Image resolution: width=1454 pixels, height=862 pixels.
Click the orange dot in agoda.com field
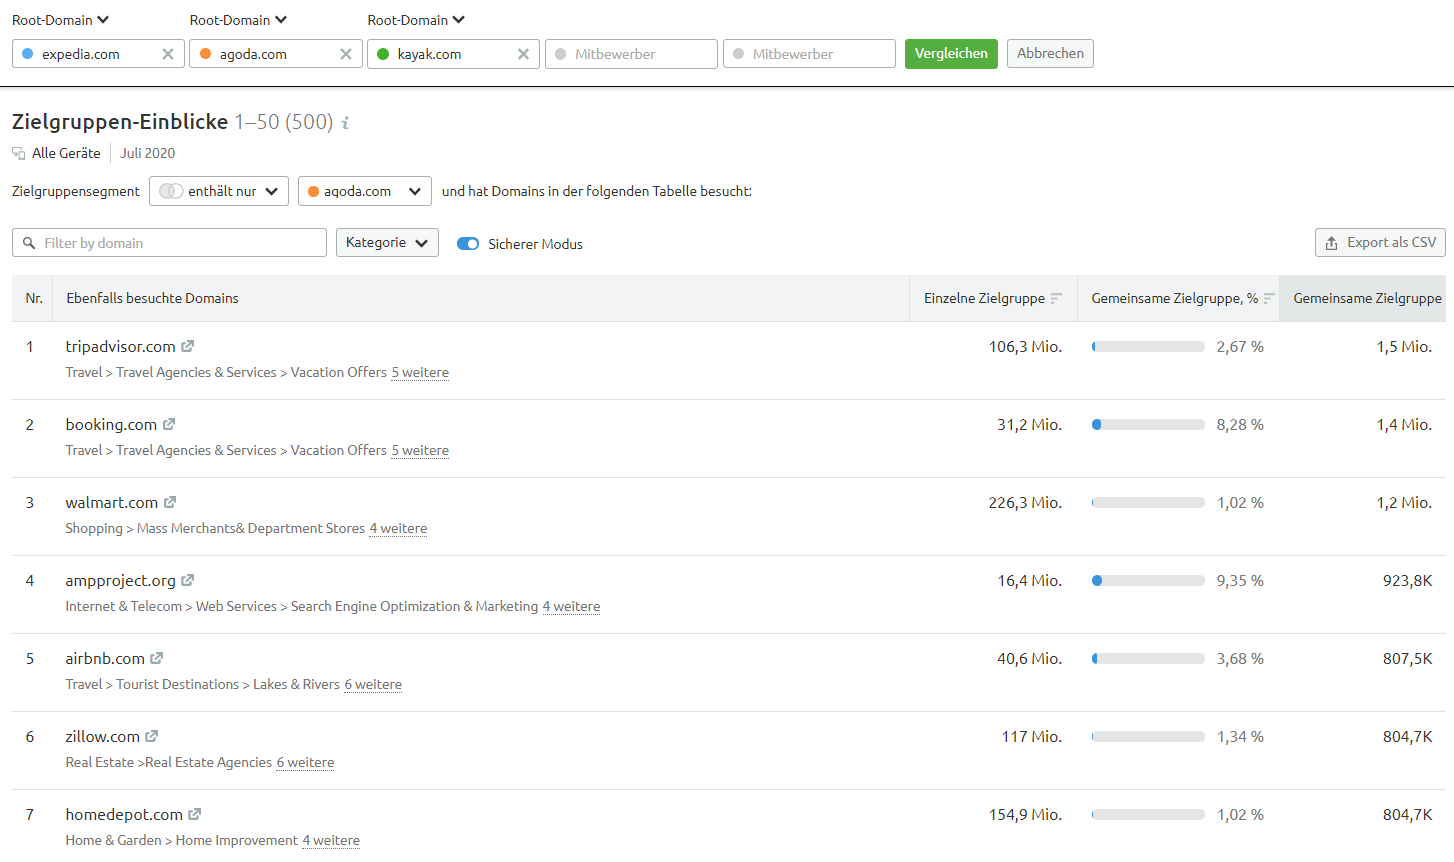point(205,54)
